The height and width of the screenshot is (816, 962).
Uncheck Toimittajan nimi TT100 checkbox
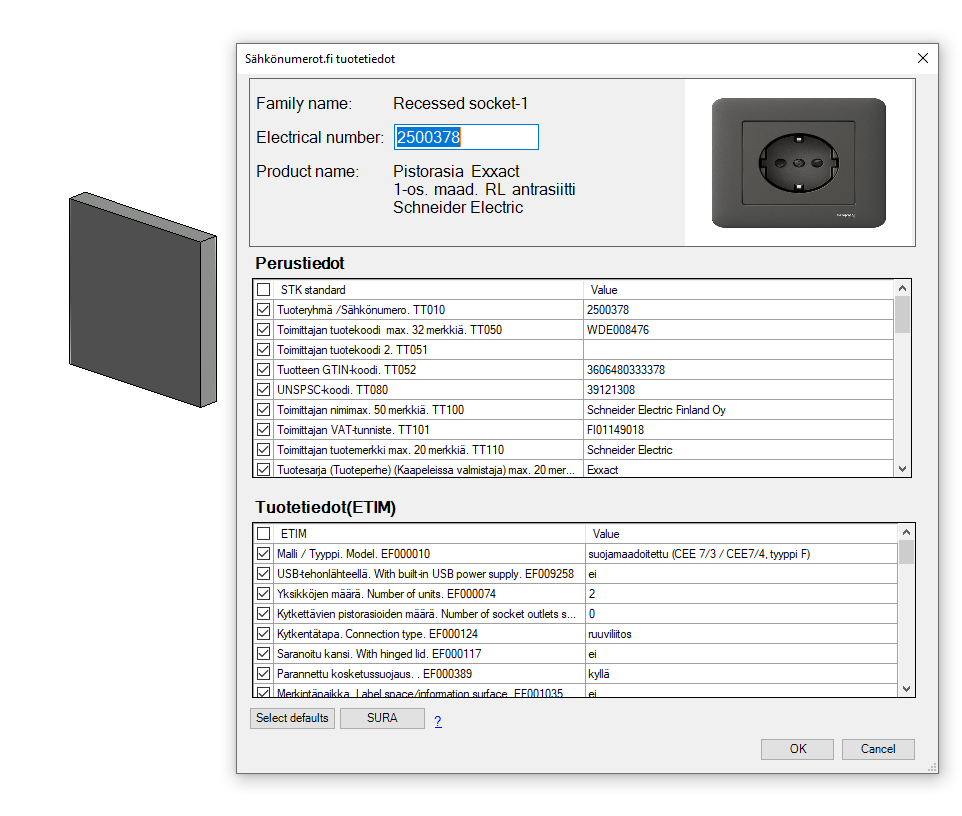pos(264,409)
